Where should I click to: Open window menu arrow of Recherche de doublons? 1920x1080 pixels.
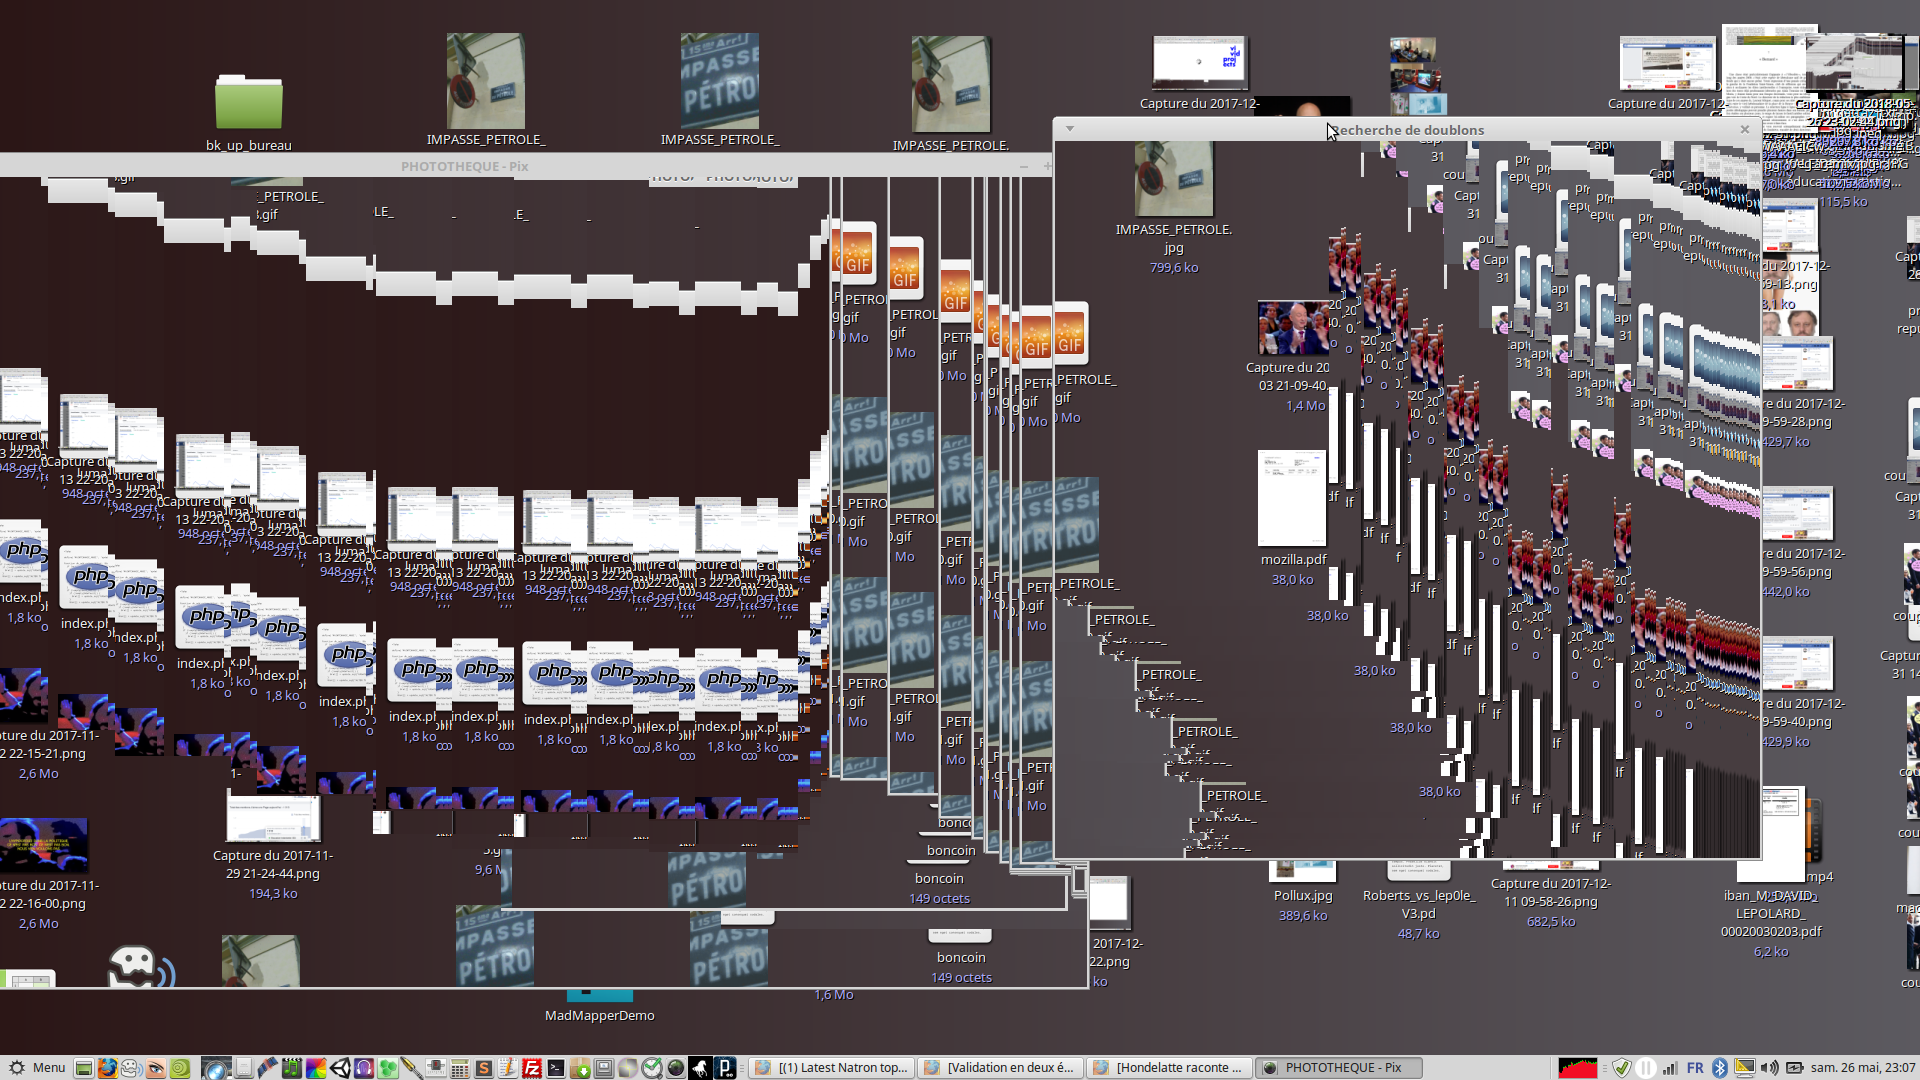(x=1070, y=129)
